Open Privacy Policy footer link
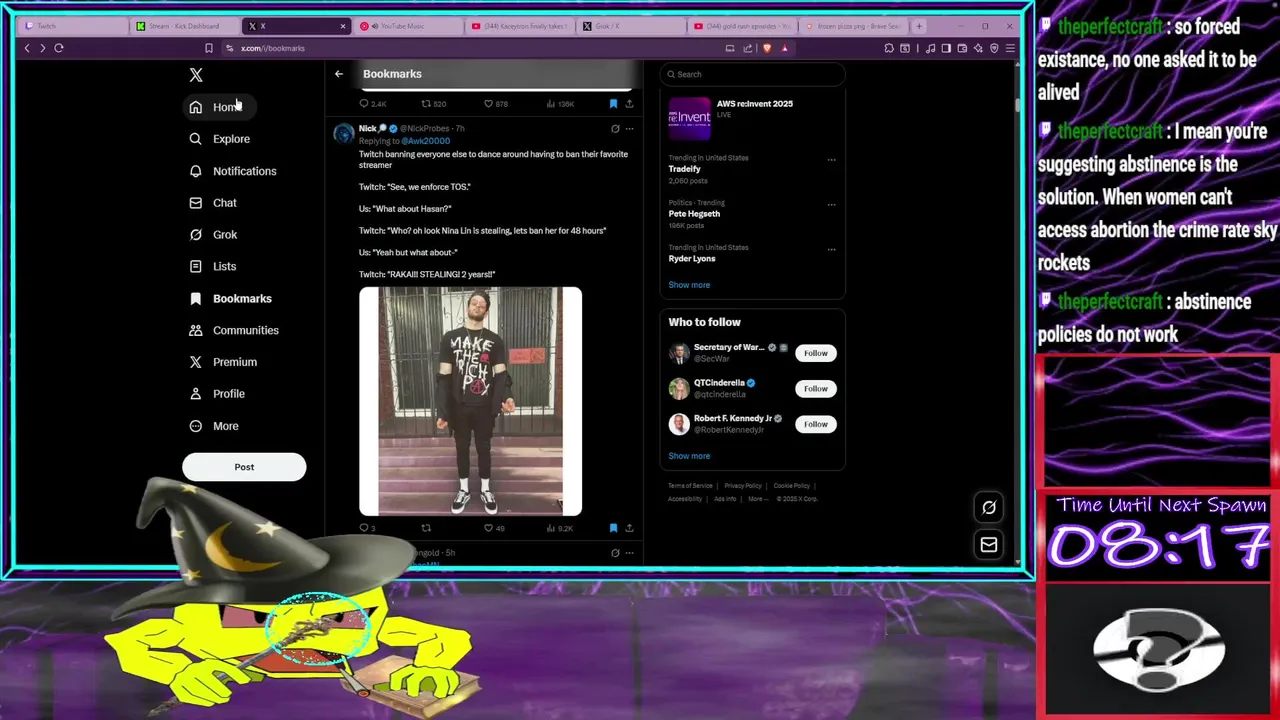This screenshot has height=720, width=1280. click(743, 486)
